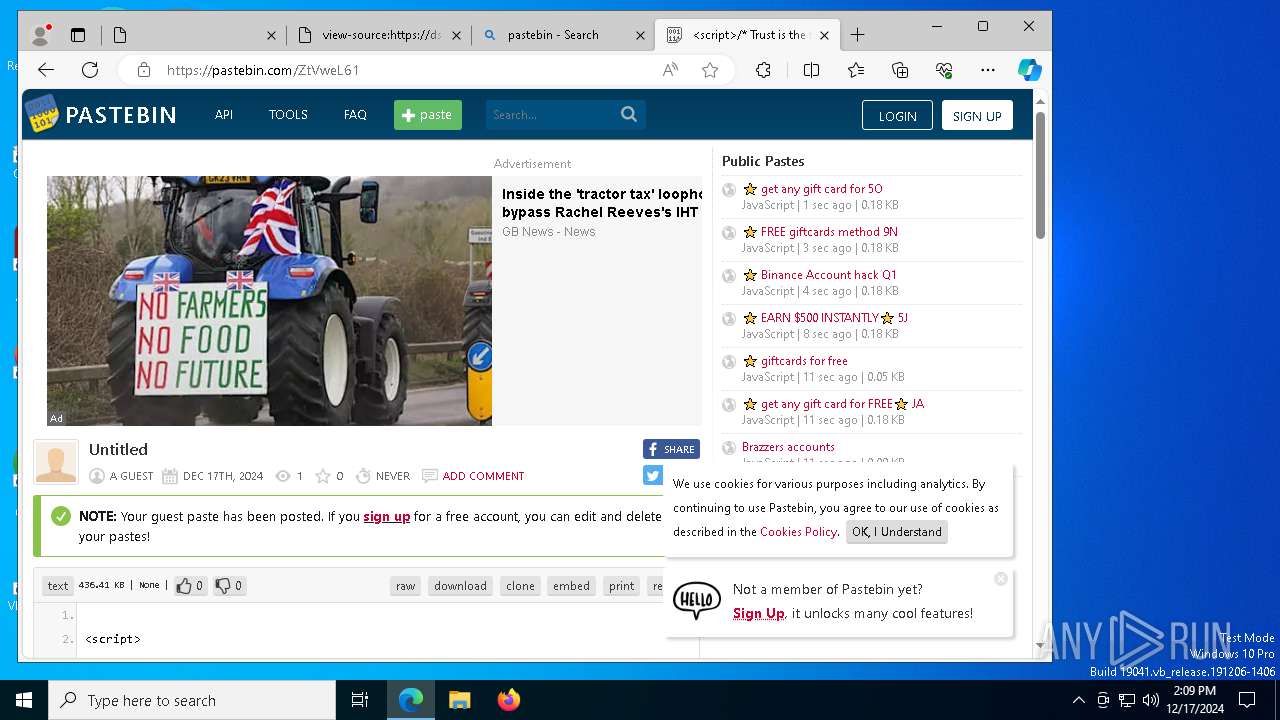Viewport: 1280px width, 720px height.
Task: Open the tractor tax ad headline
Action: [602, 203]
